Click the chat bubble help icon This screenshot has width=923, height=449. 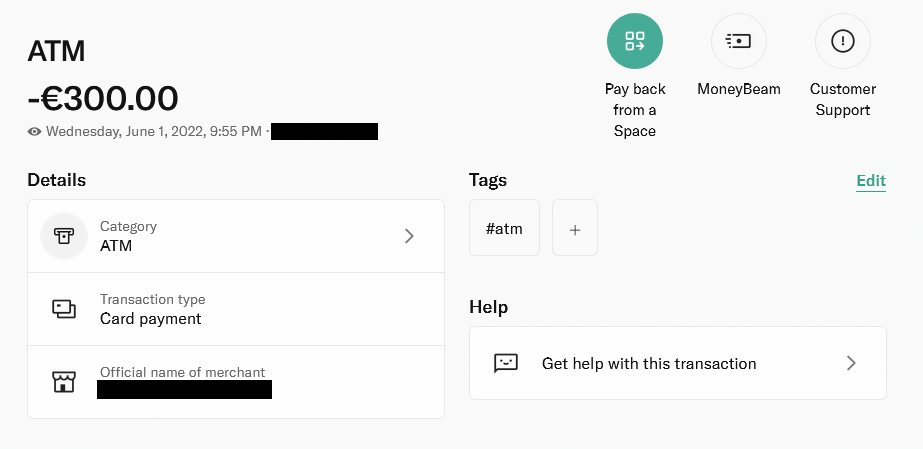pyautogui.click(x=506, y=363)
